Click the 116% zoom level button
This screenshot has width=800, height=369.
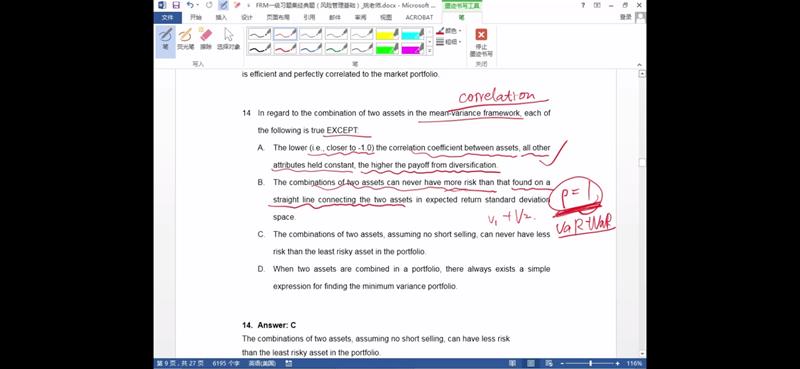tap(634, 363)
